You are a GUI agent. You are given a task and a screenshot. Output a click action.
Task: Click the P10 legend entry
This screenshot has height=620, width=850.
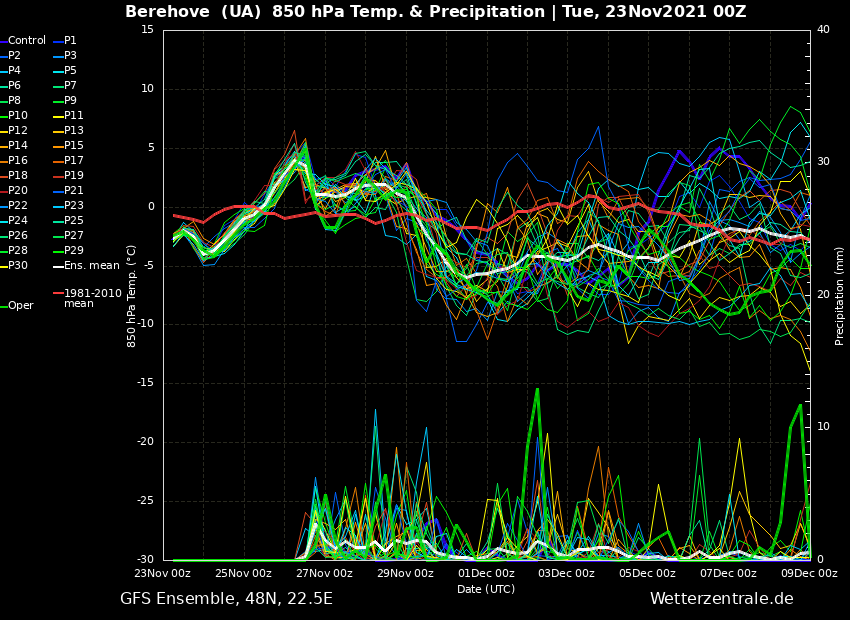(x=18, y=116)
